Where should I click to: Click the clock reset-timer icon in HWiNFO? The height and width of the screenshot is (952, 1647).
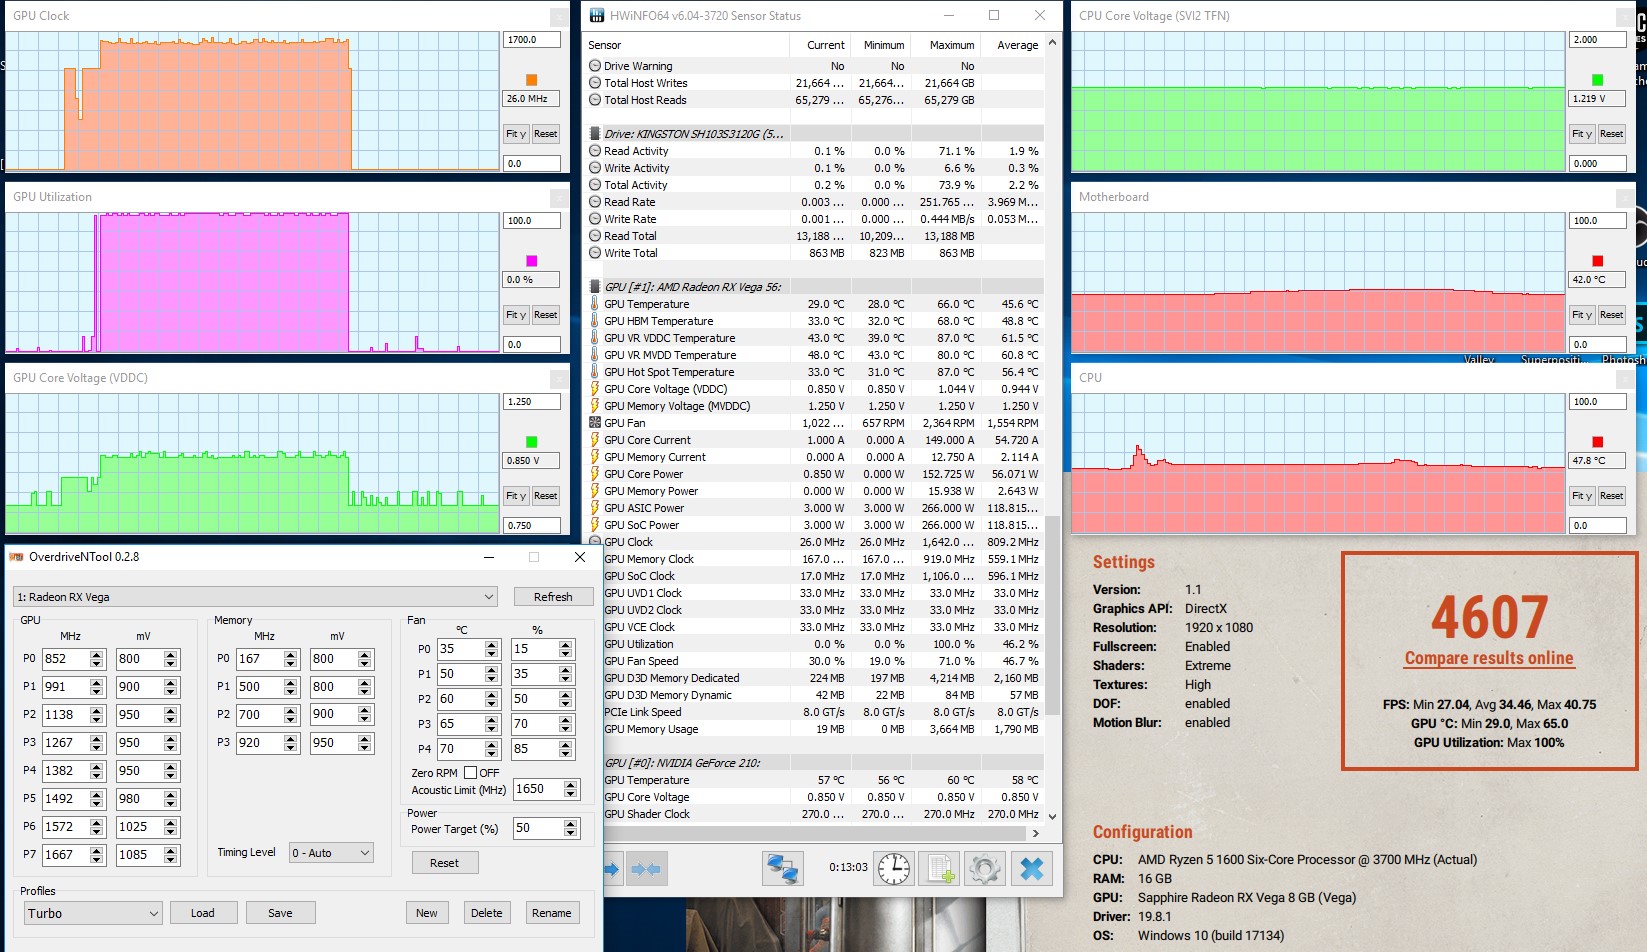[894, 868]
